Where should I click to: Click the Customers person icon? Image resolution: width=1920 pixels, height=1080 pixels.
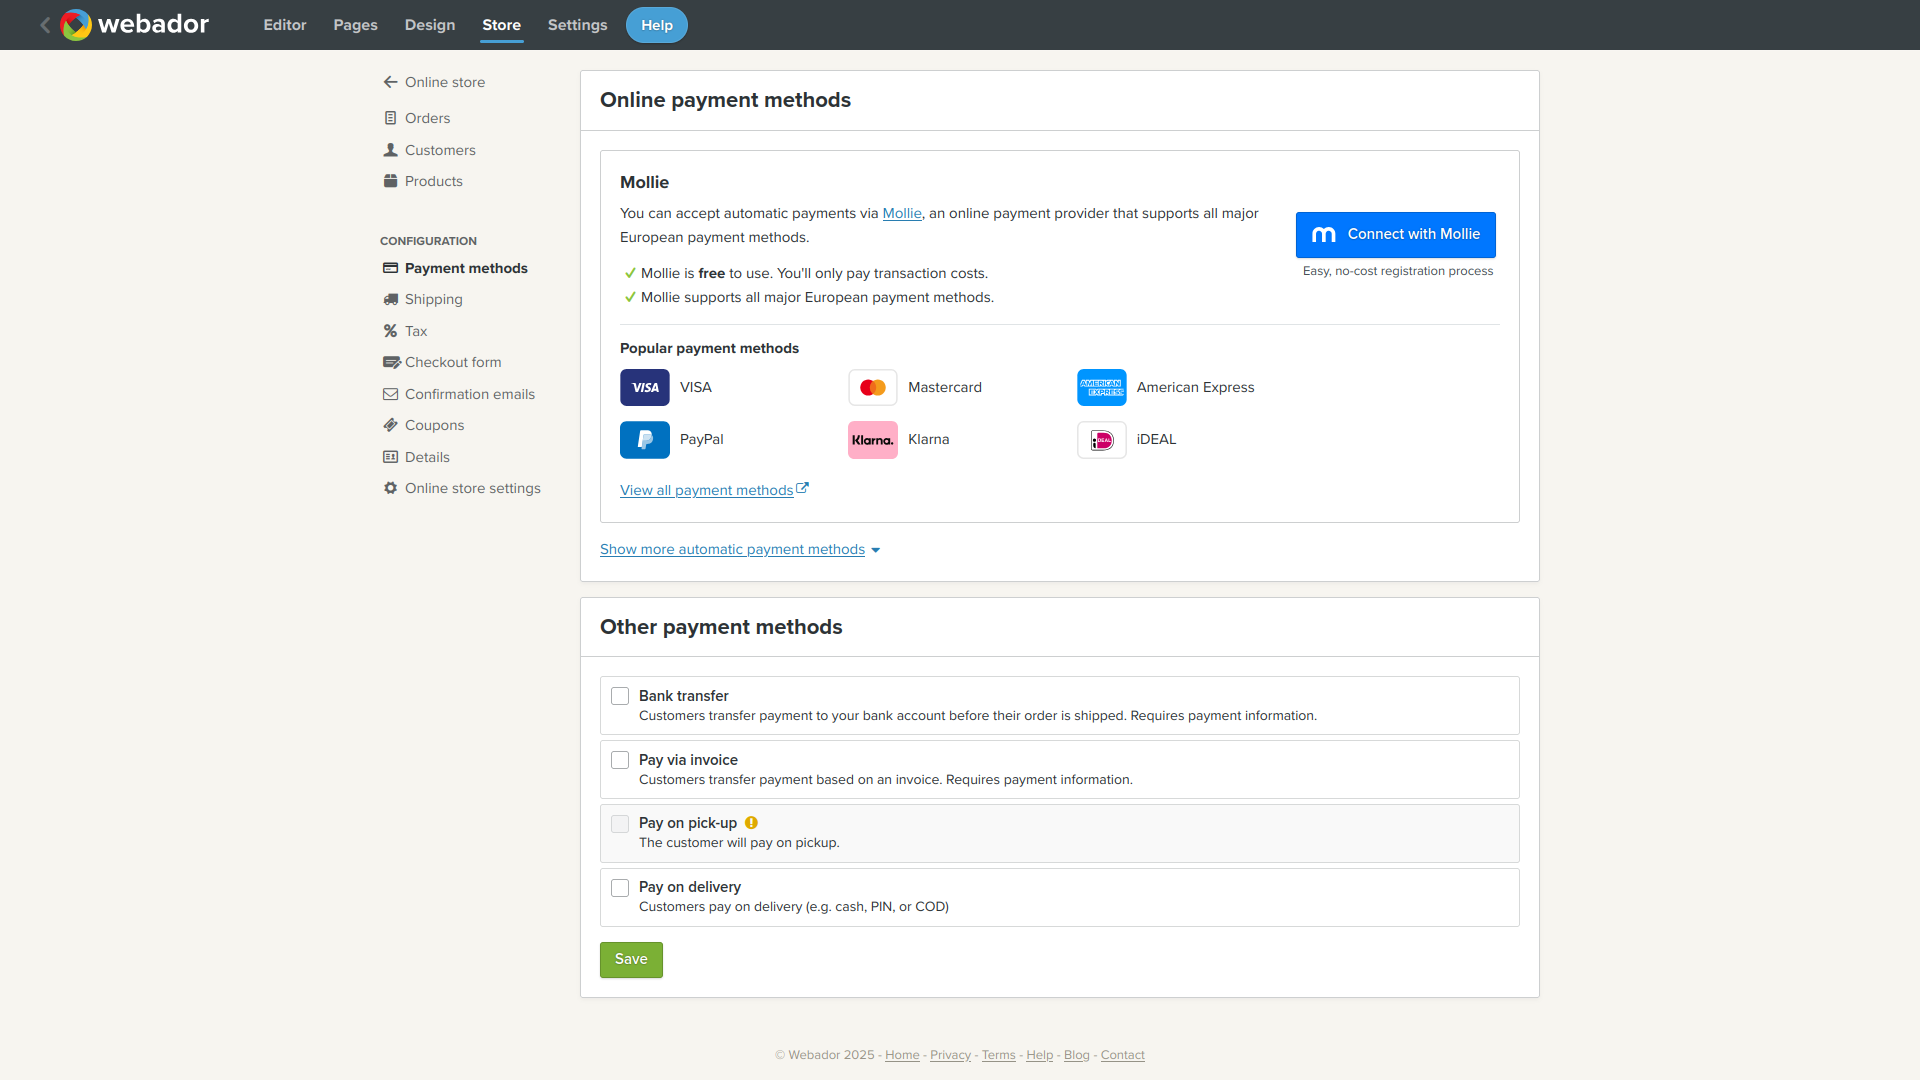390,150
